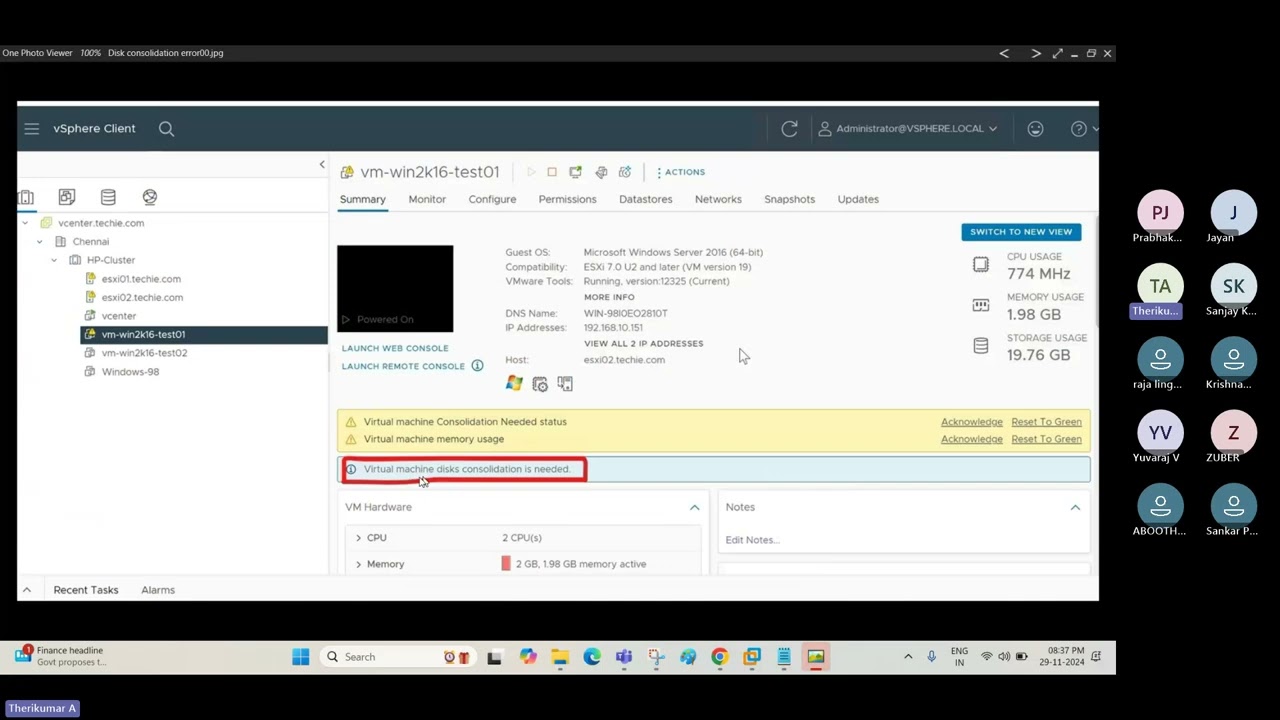The height and width of the screenshot is (720, 1280).
Task: Open the Permissions tab
Action: point(567,199)
